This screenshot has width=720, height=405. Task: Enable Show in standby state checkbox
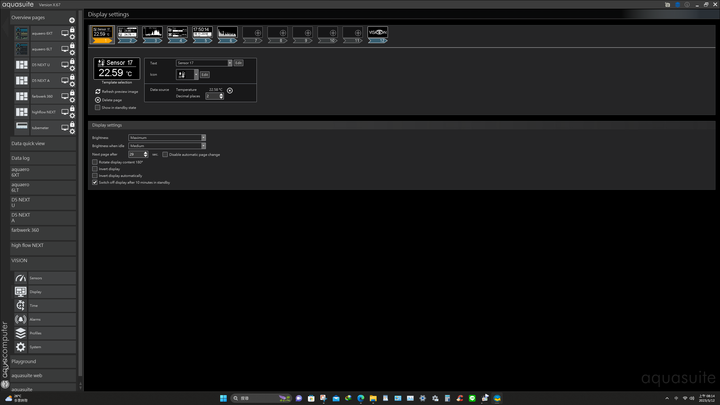click(97, 107)
